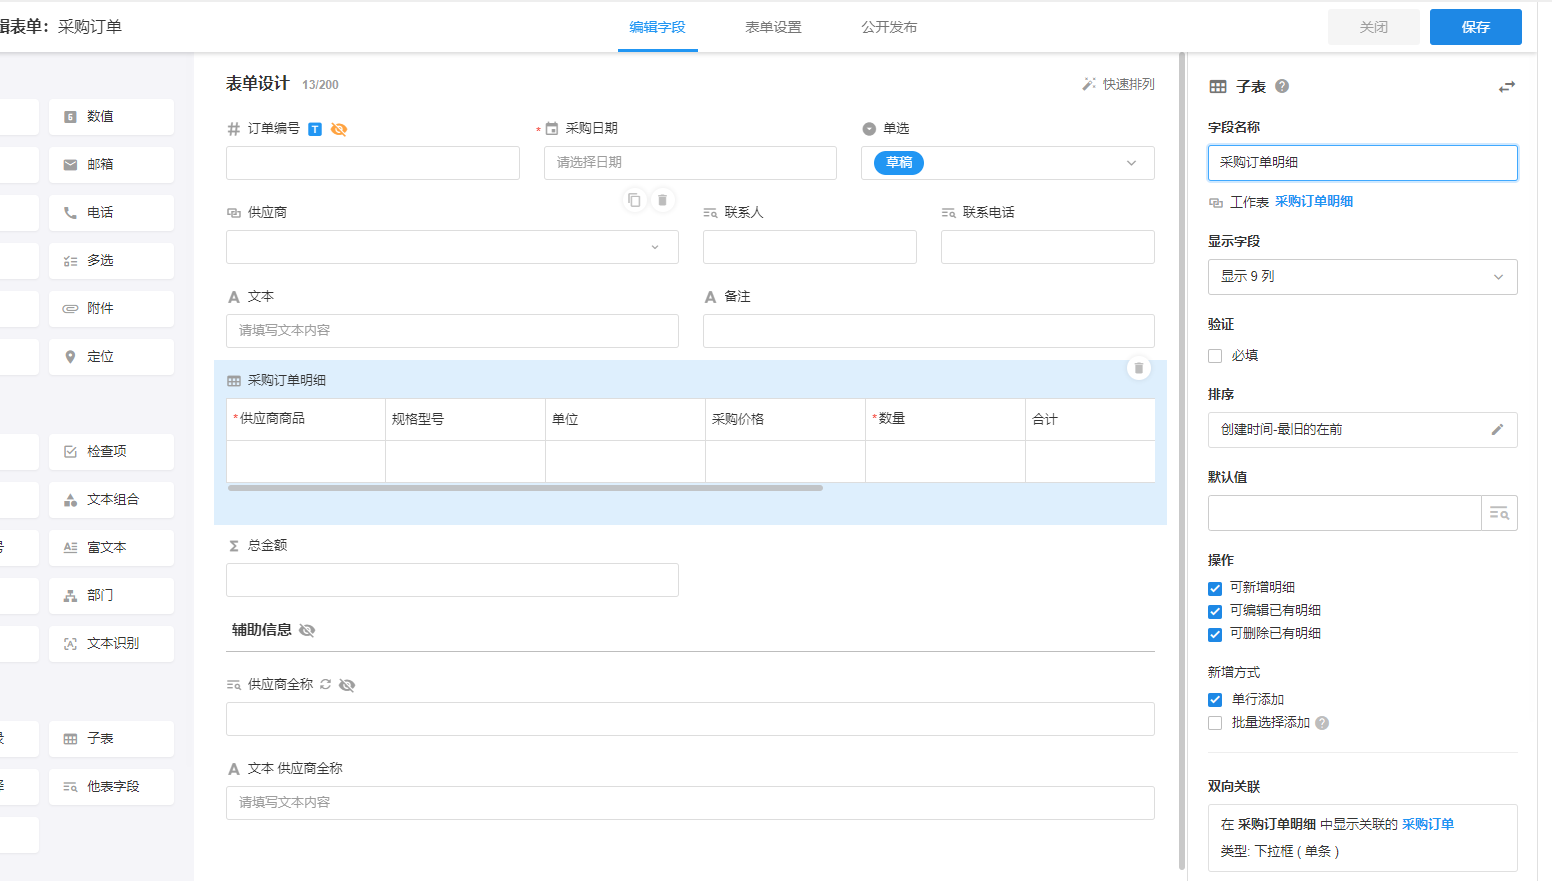The width and height of the screenshot is (1552, 881).
Task: Click help icon next to 批量选择添加
Action: [1322, 723]
